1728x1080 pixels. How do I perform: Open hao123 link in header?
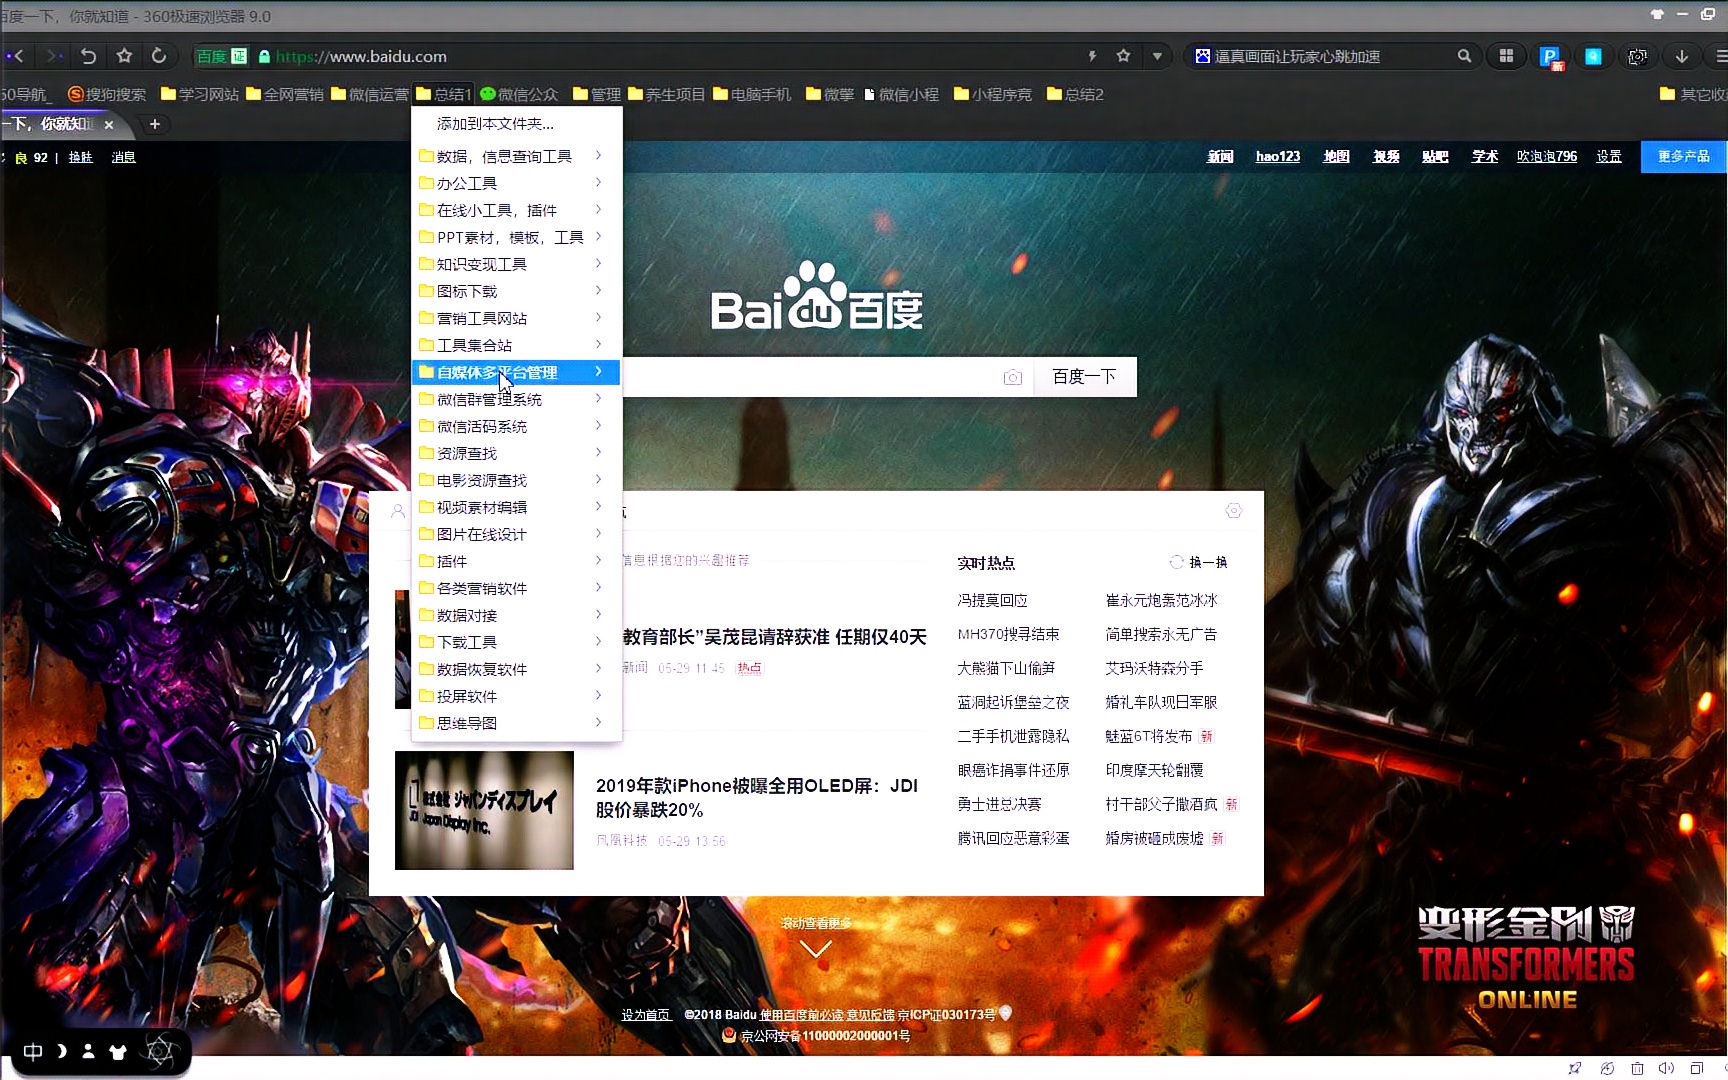coord(1278,157)
